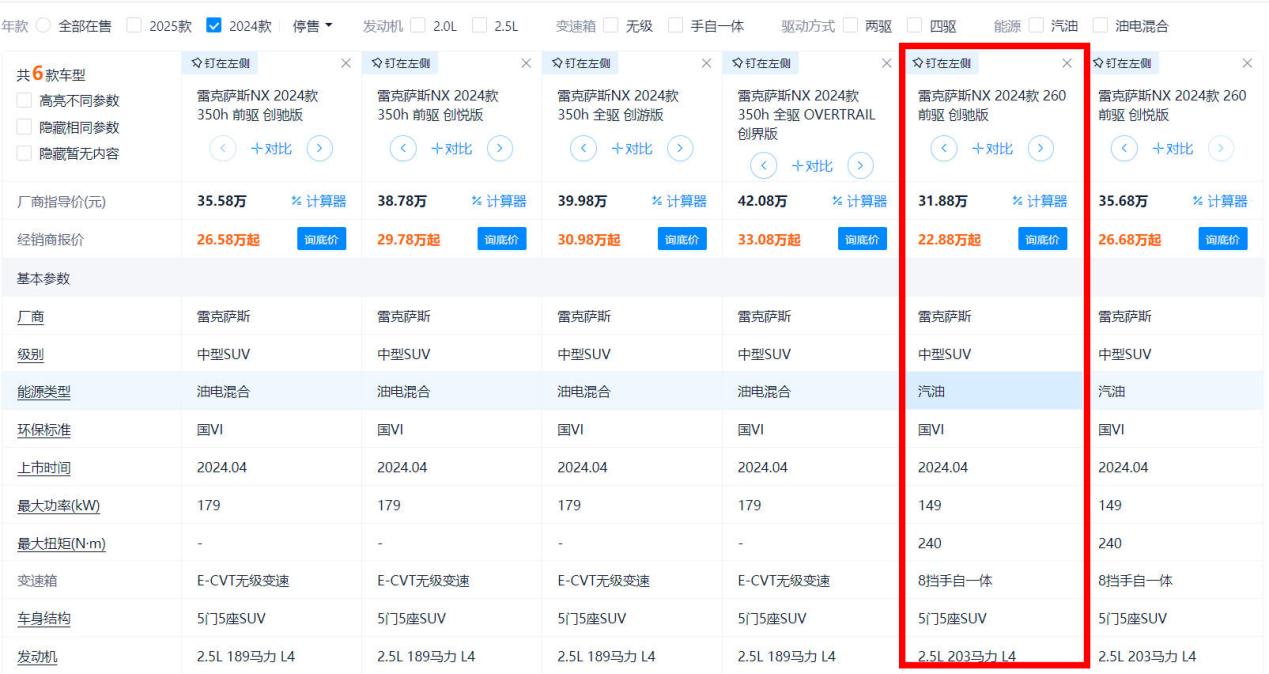The height and width of the screenshot is (674, 1269).
Task: Next arrow under 260 前驱 创驰版
Action: pyautogui.click(x=1039, y=148)
